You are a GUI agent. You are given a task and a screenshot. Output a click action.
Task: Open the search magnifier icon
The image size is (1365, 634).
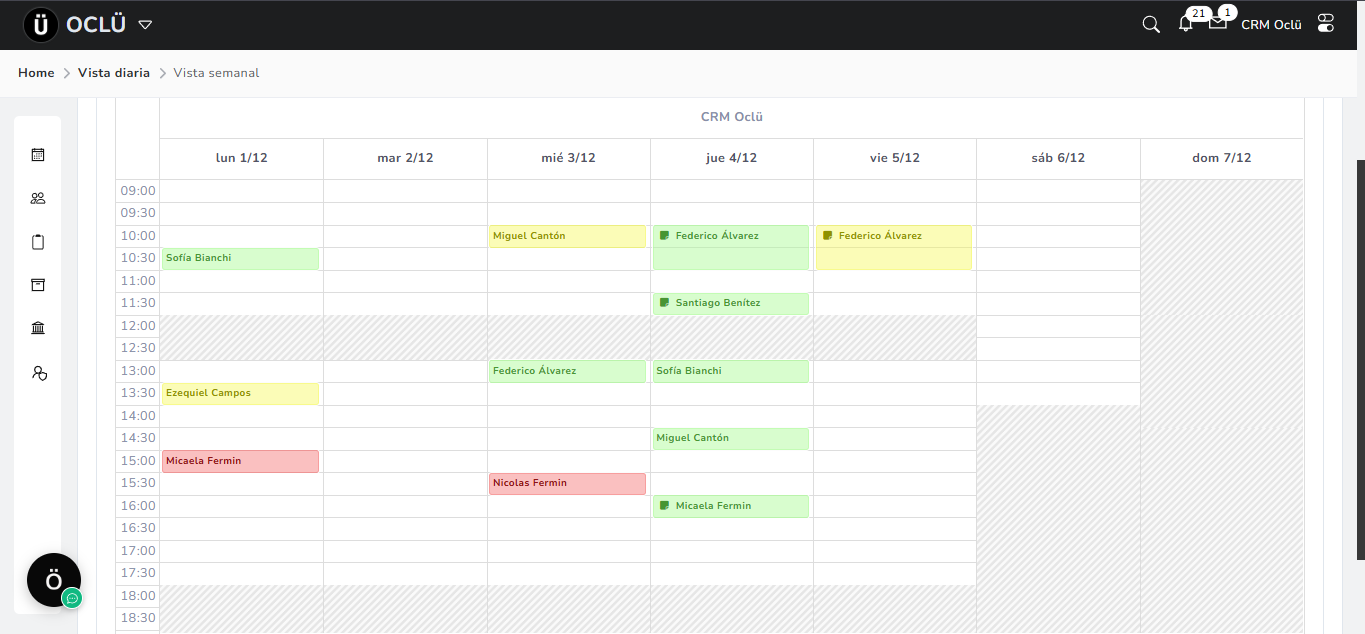(x=1151, y=24)
